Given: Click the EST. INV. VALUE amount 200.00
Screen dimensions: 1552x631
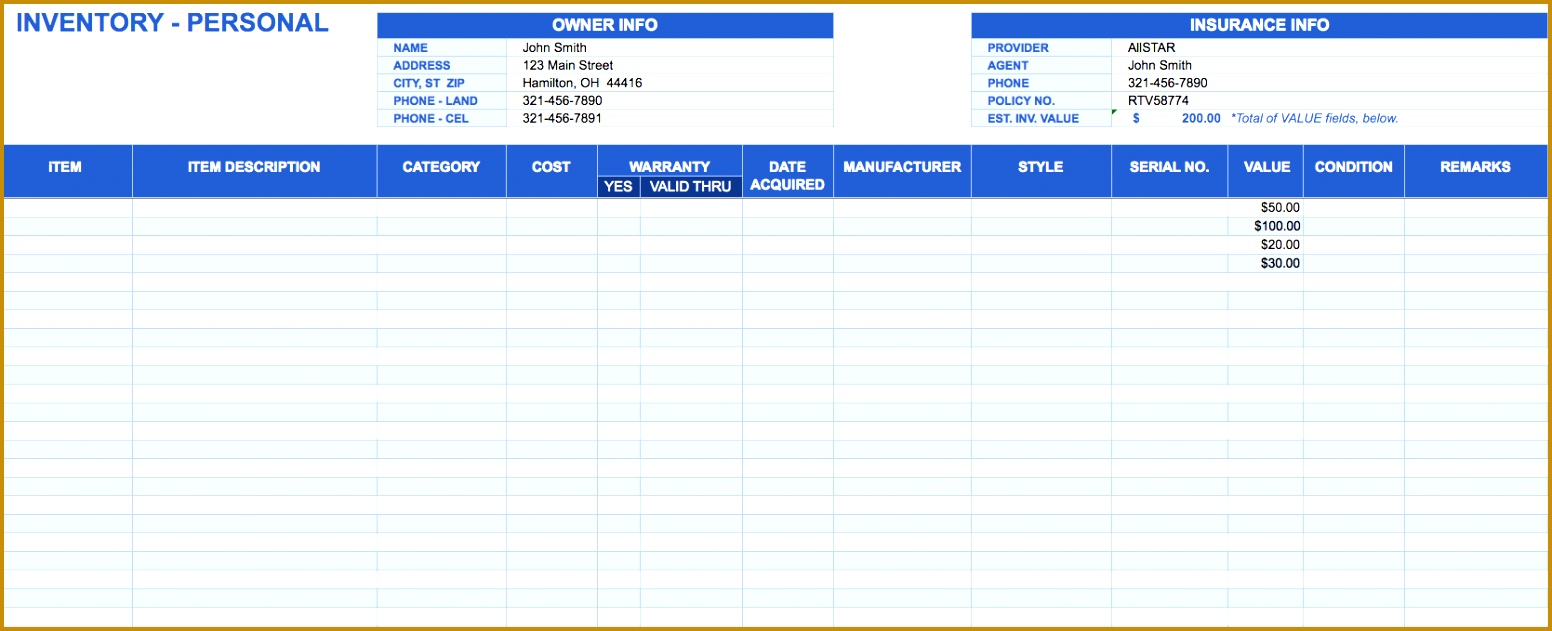Looking at the screenshot, I should 1197,118.
